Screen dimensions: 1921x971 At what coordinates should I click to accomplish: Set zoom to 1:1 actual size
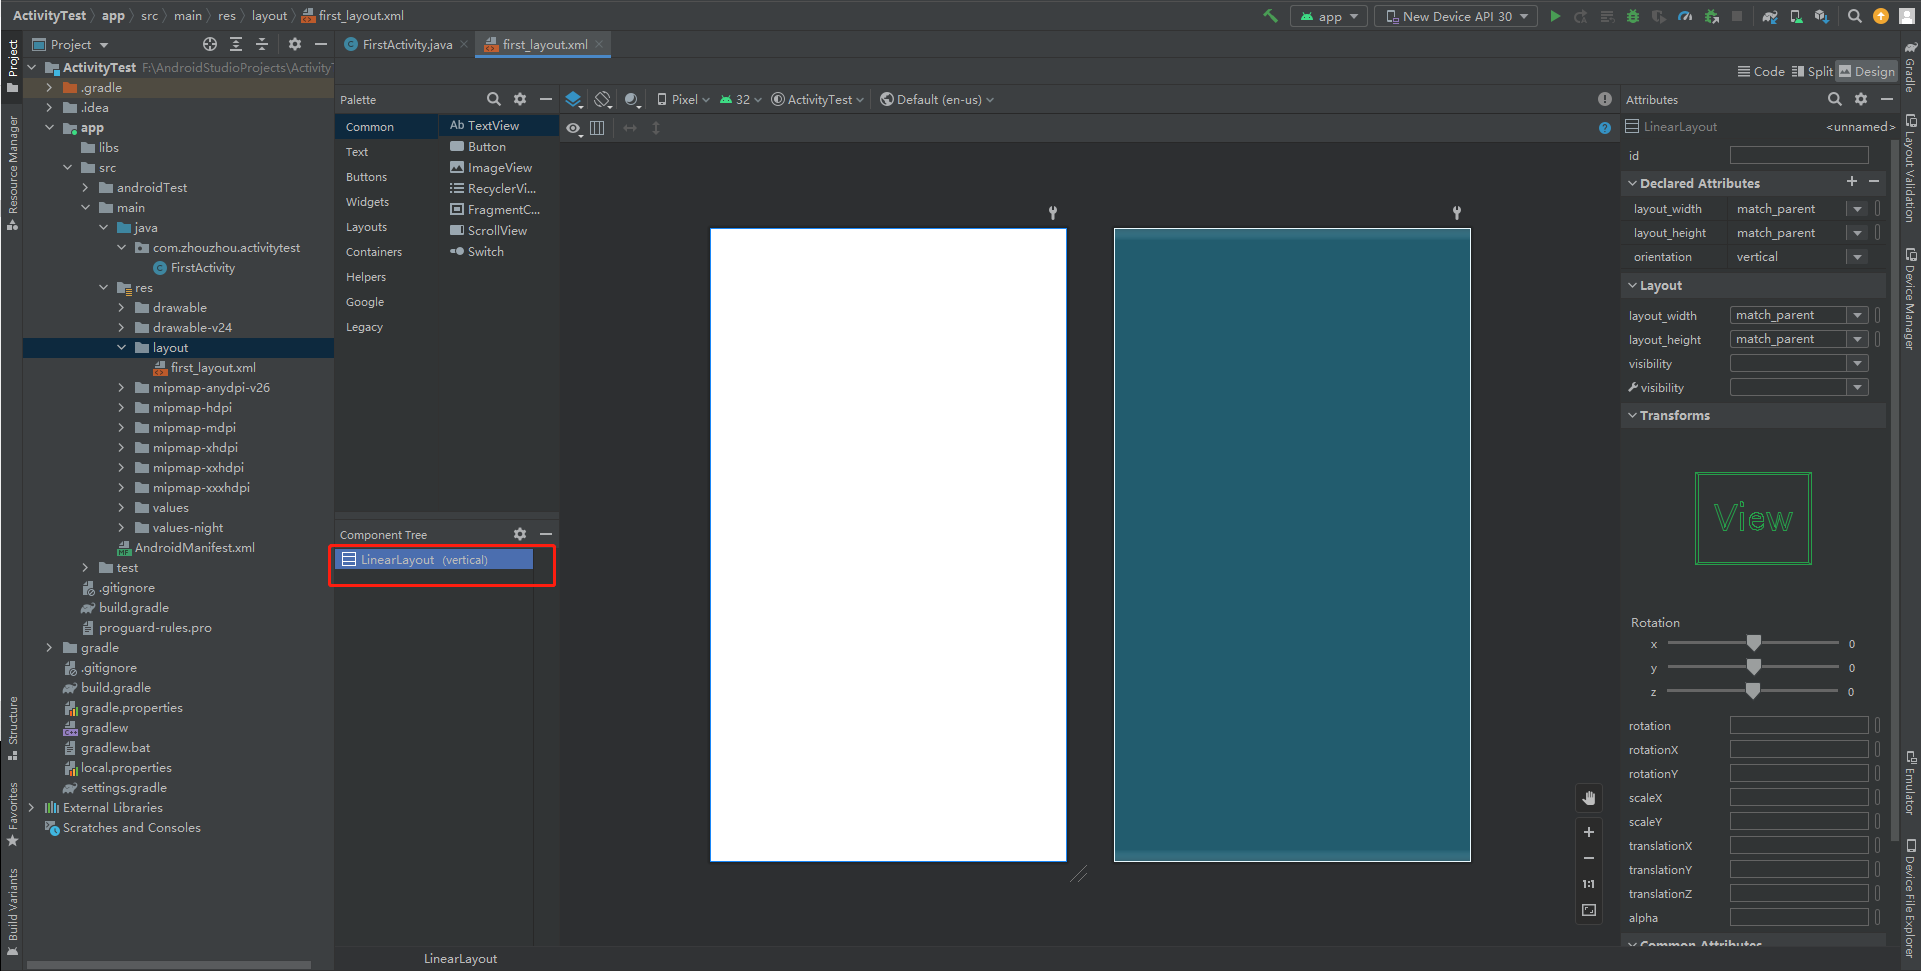point(1589,884)
